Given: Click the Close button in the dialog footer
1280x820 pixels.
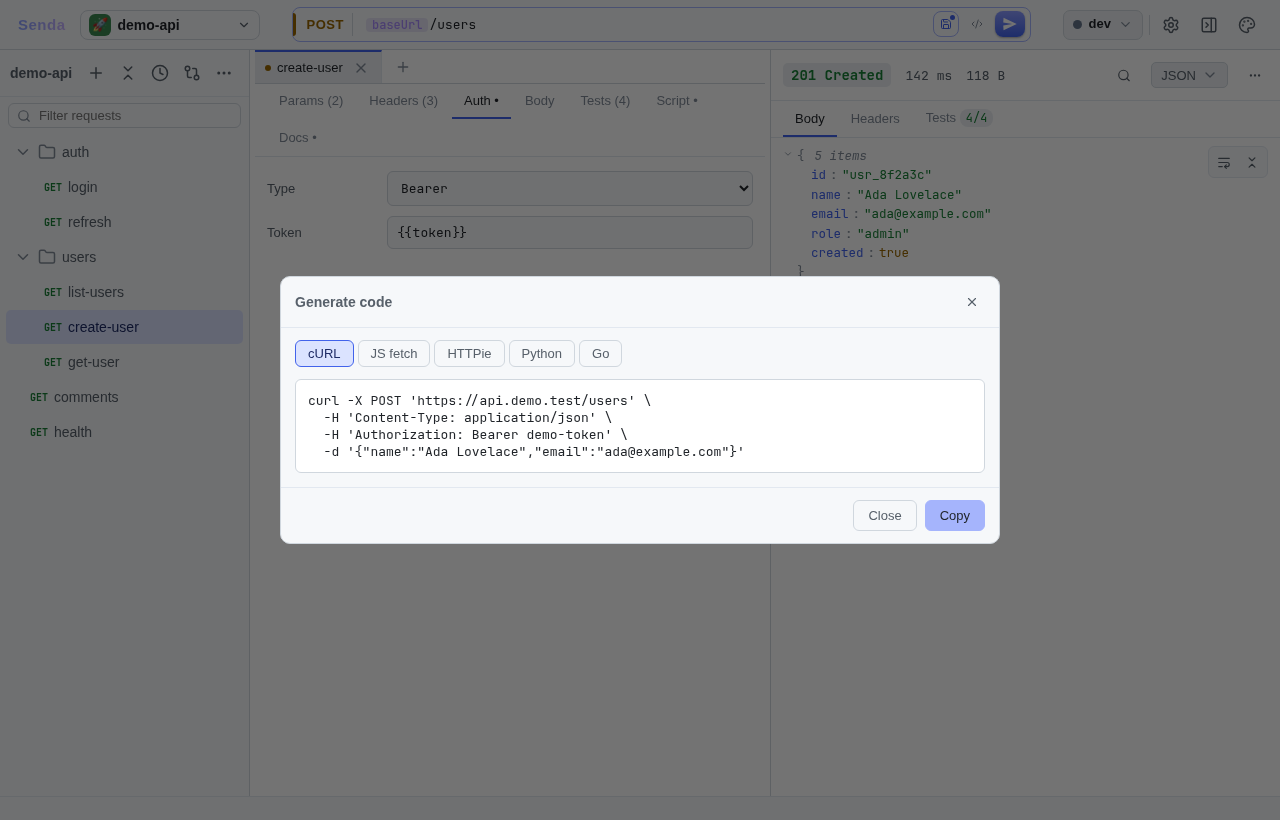Looking at the screenshot, I should 885,515.
